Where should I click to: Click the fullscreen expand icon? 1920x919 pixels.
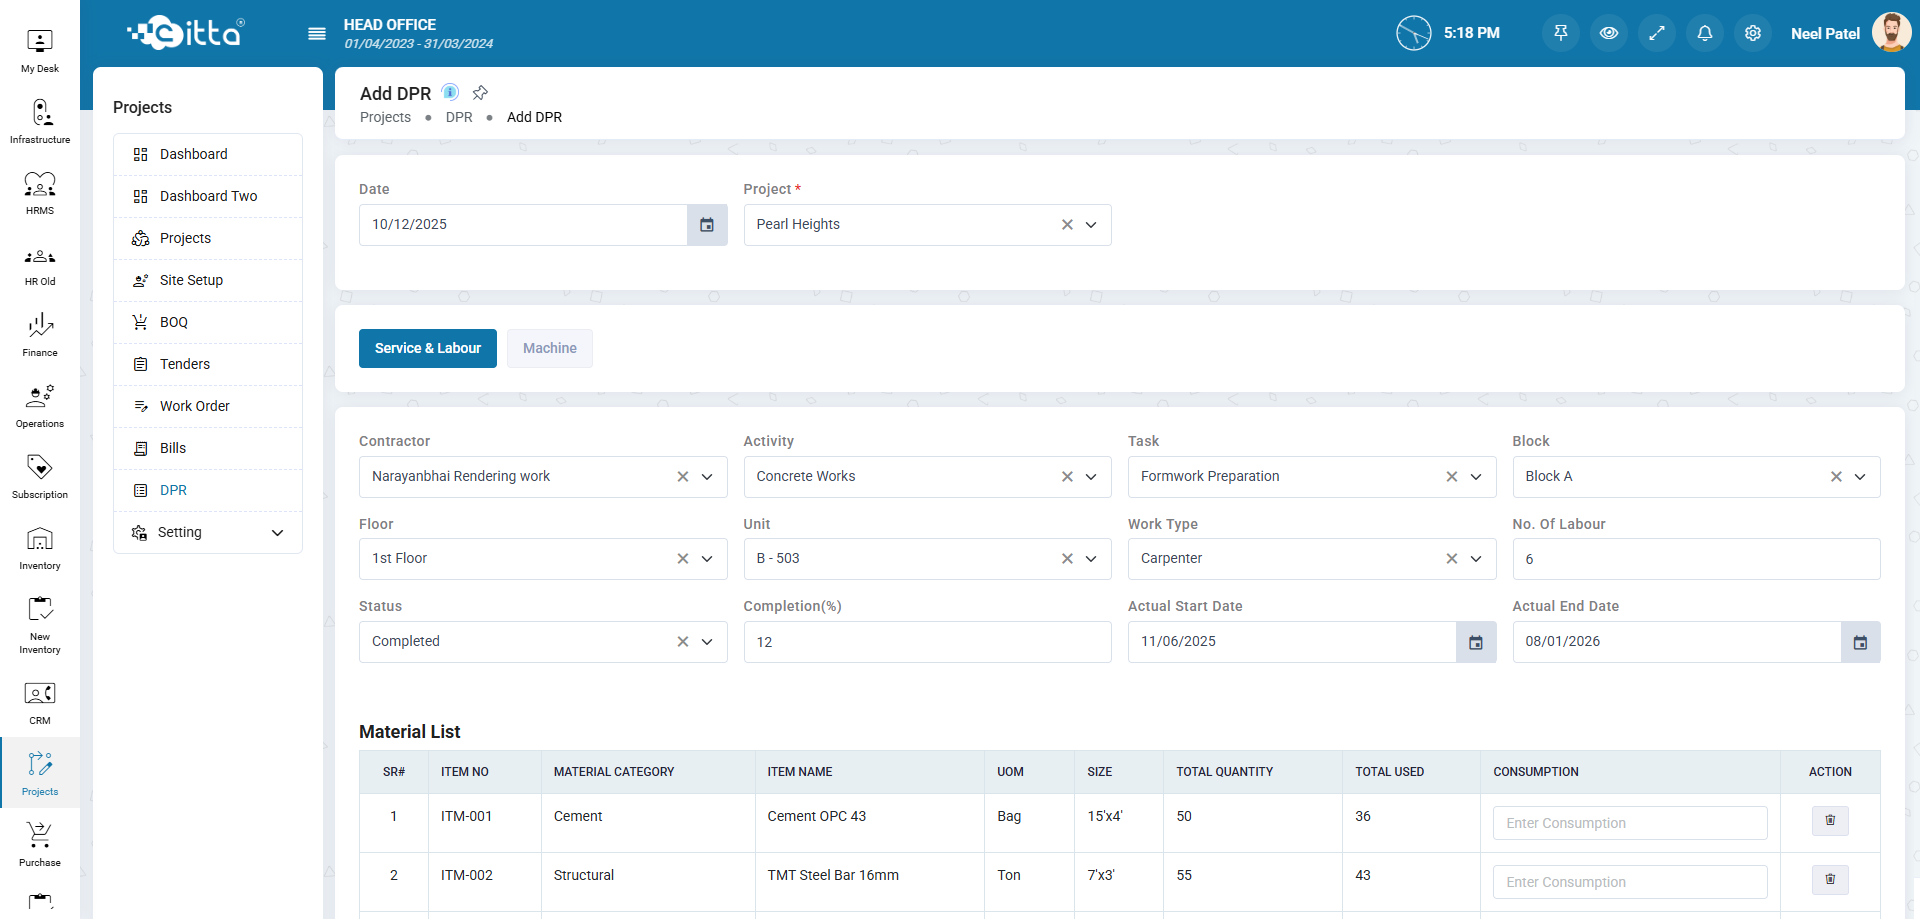click(x=1657, y=33)
